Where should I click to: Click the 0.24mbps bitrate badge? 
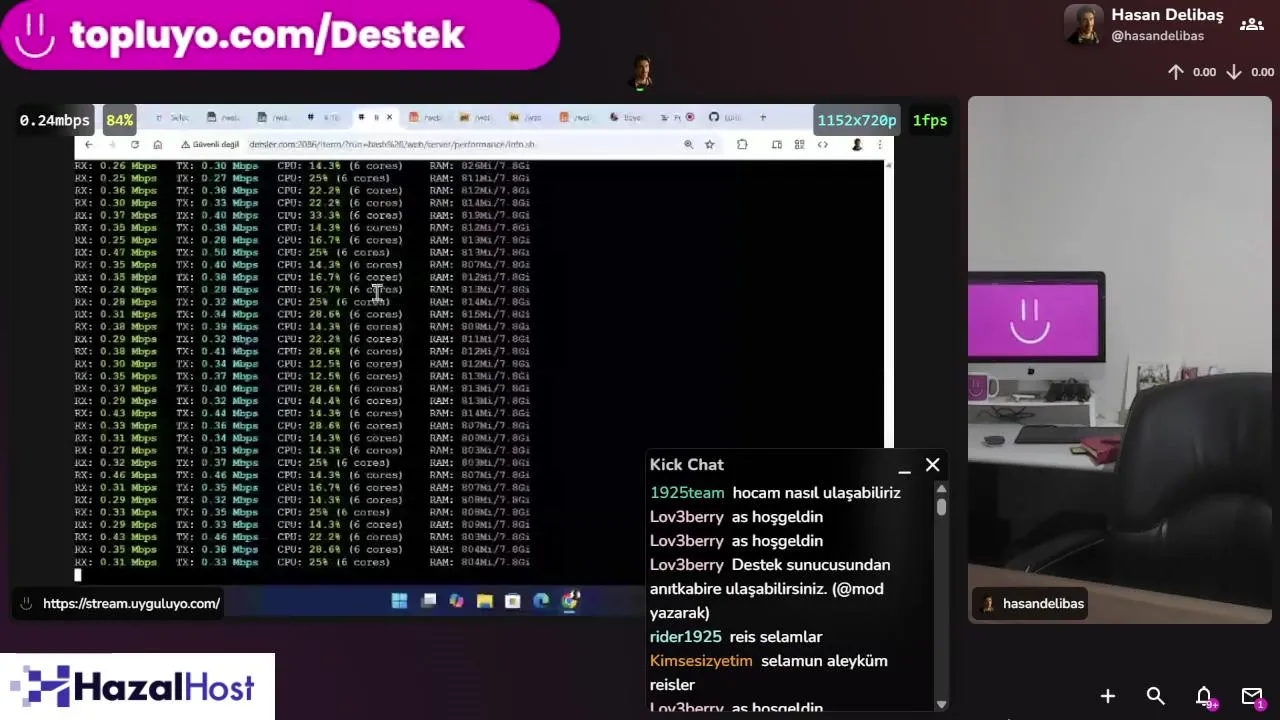55,120
